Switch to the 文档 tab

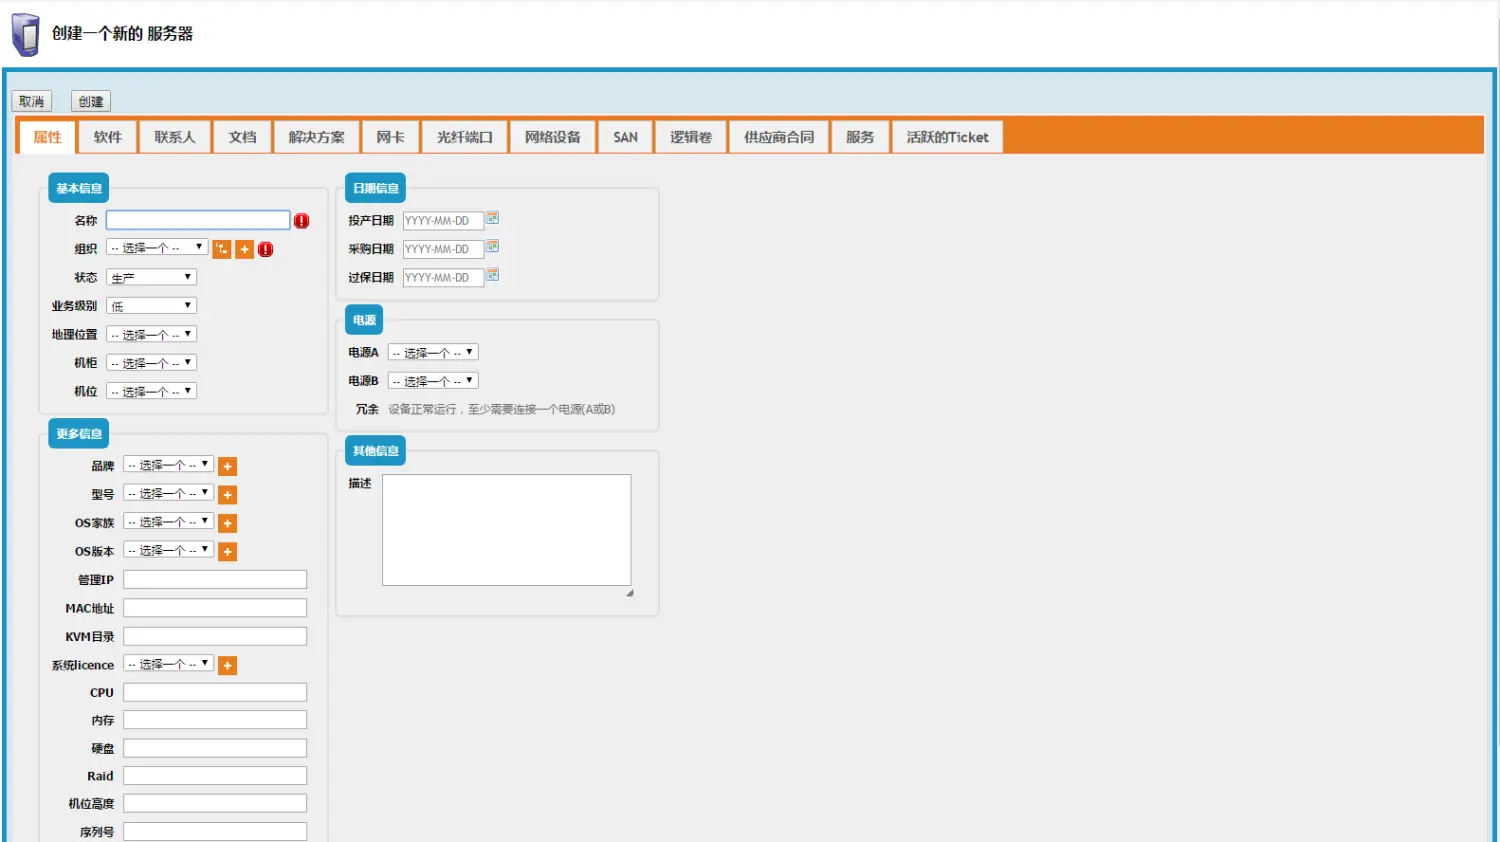[243, 137]
